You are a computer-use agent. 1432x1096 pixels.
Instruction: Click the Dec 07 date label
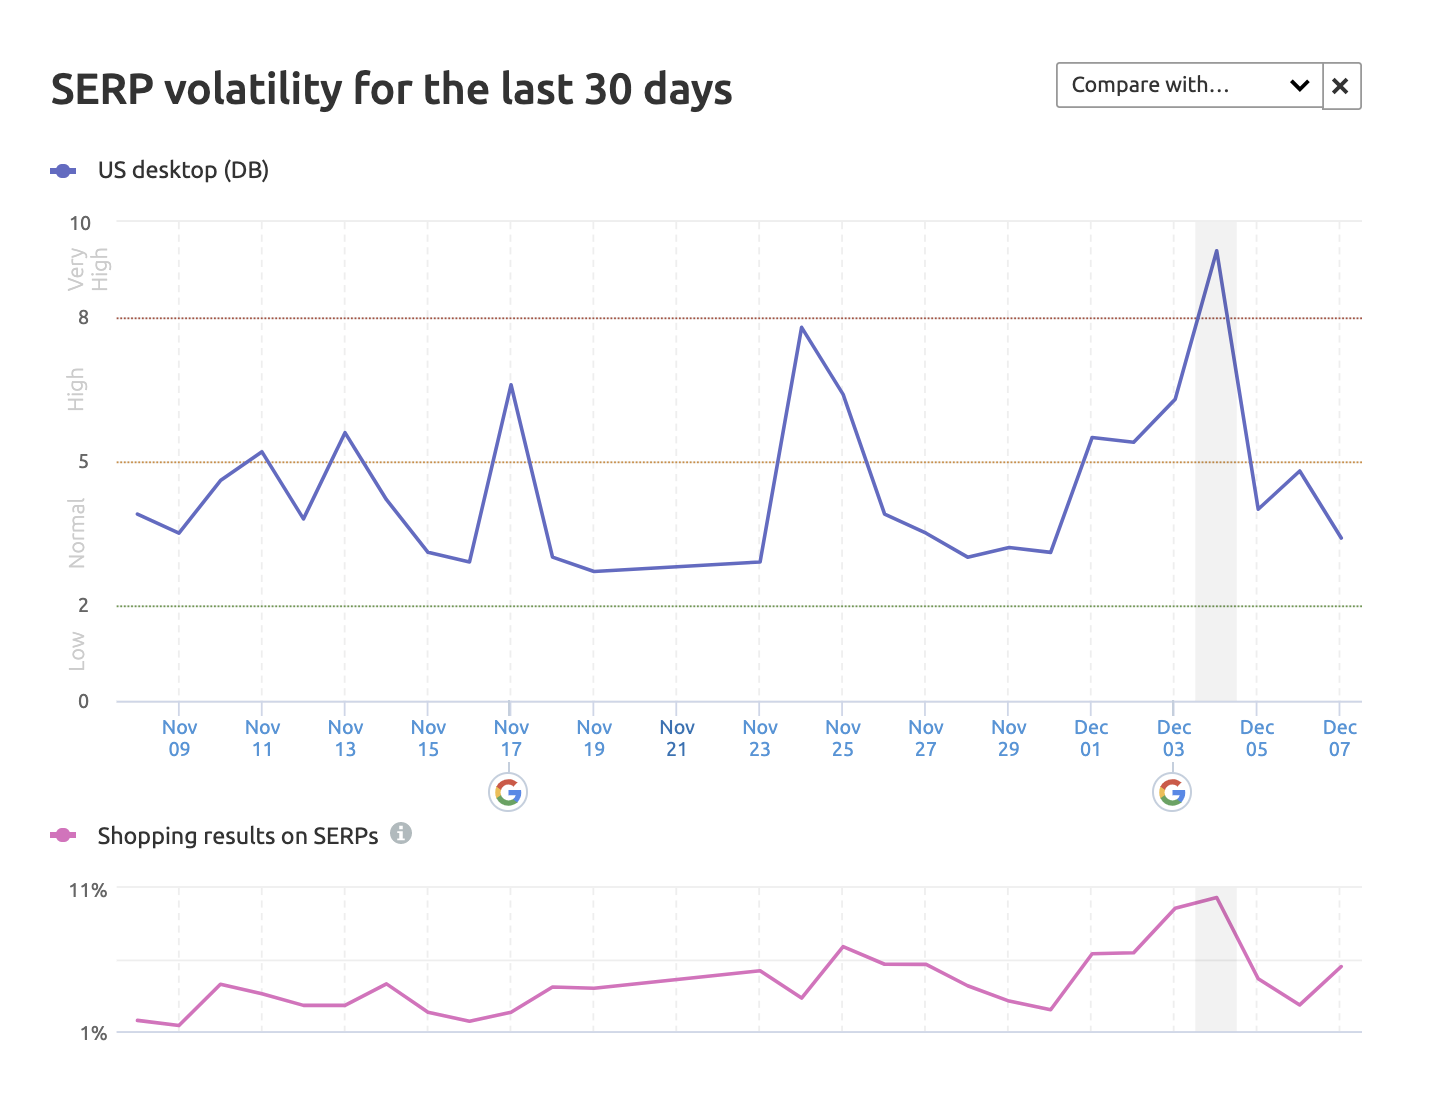click(1339, 738)
